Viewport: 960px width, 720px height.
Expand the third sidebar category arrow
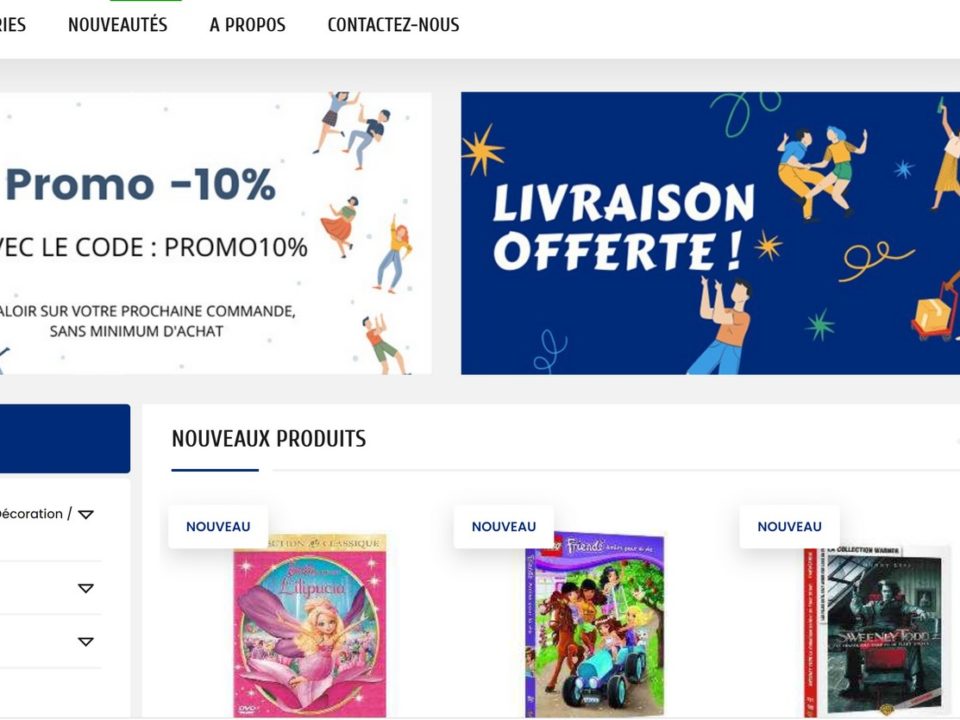[x=86, y=642]
